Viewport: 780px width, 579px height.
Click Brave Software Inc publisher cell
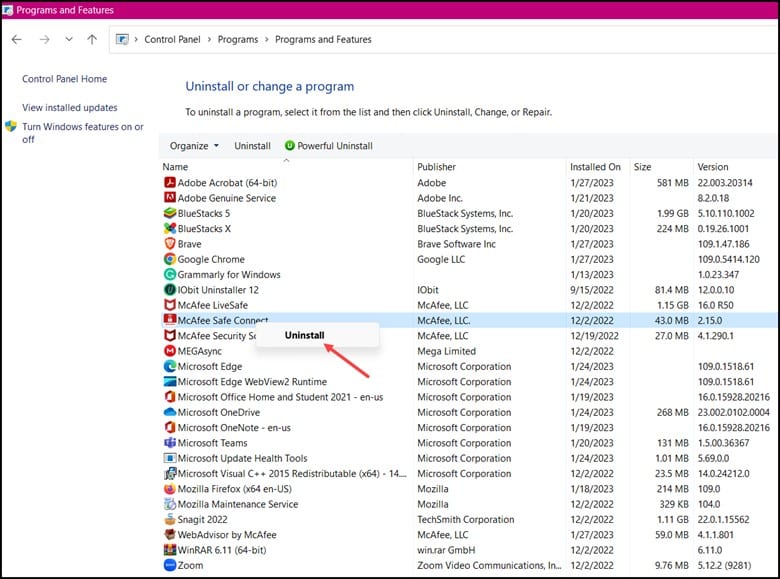(x=456, y=244)
